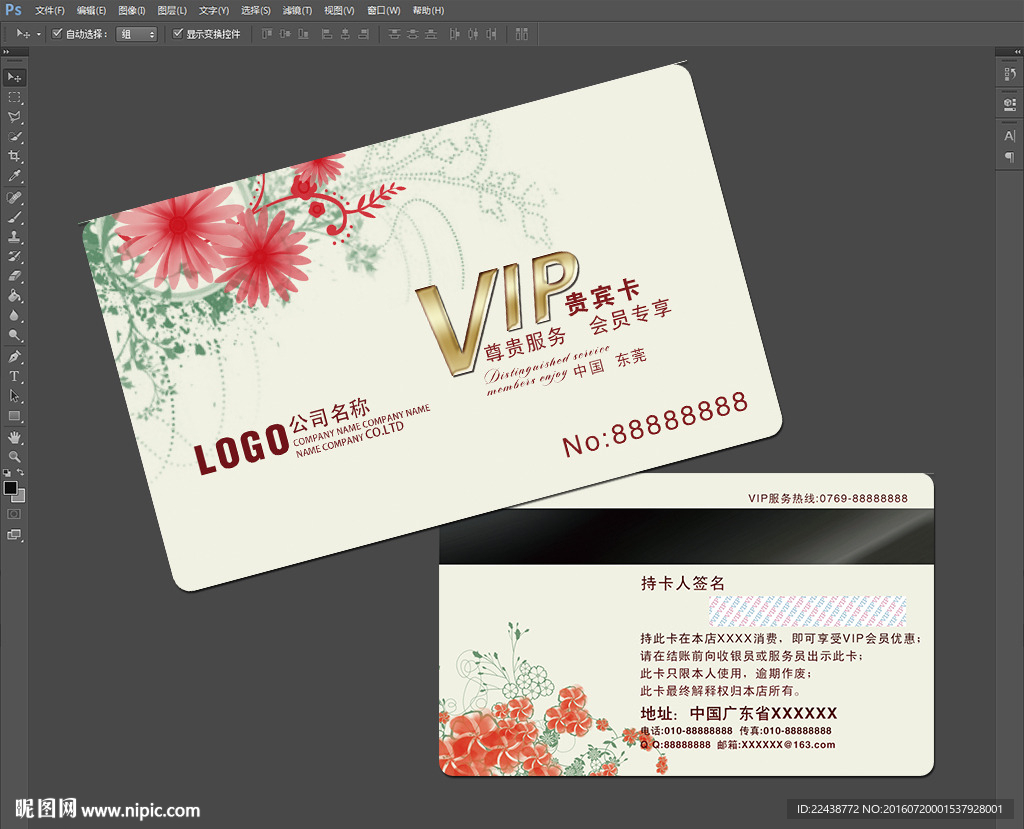Select the Brush tool
Viewport: 1024px width, 829px height.
[x=14, y=217]
